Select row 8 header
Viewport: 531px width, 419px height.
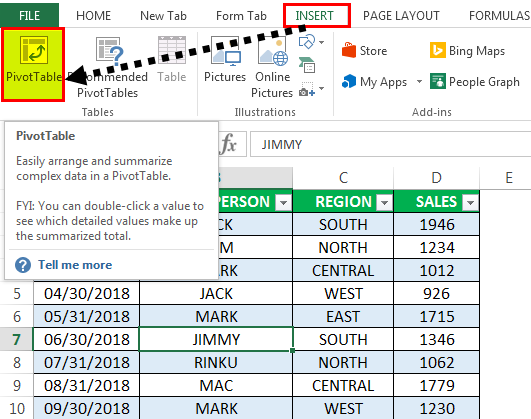pos(17,362)
